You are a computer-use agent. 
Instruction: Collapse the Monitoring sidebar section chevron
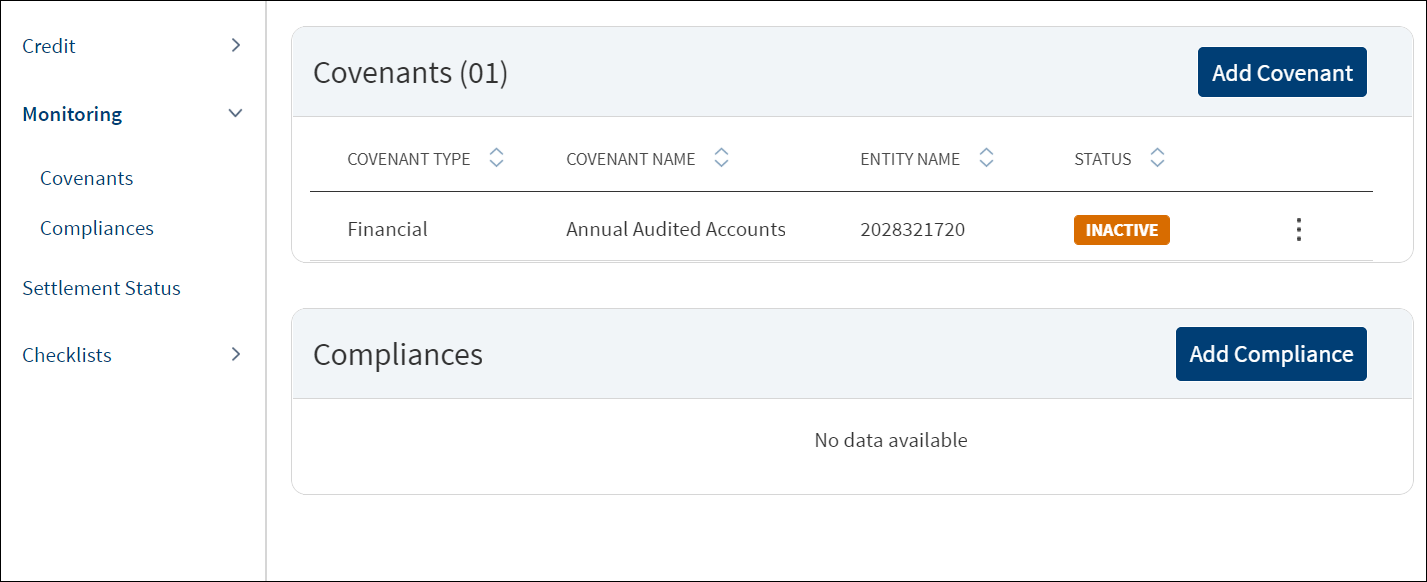[x=236, y=113]
